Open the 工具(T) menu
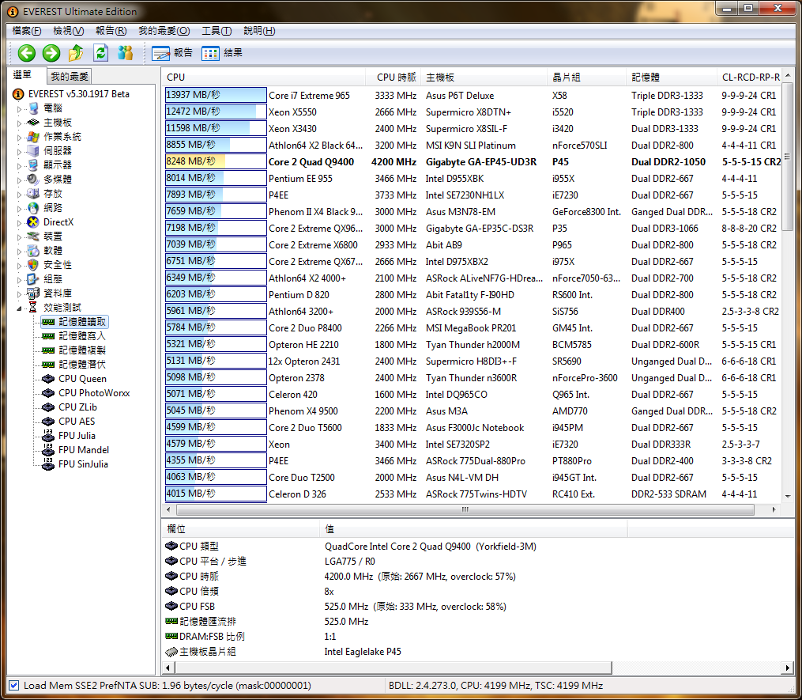802x700 pixels. click(x=216, y=31)
